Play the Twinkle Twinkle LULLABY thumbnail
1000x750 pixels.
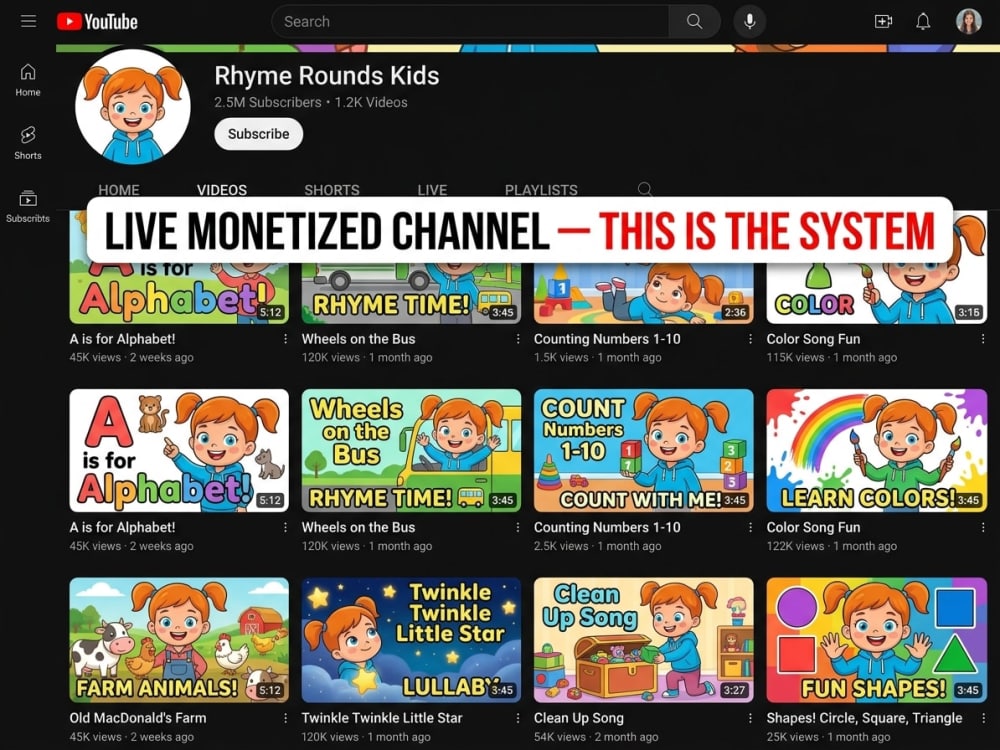(x=411, y=640)
